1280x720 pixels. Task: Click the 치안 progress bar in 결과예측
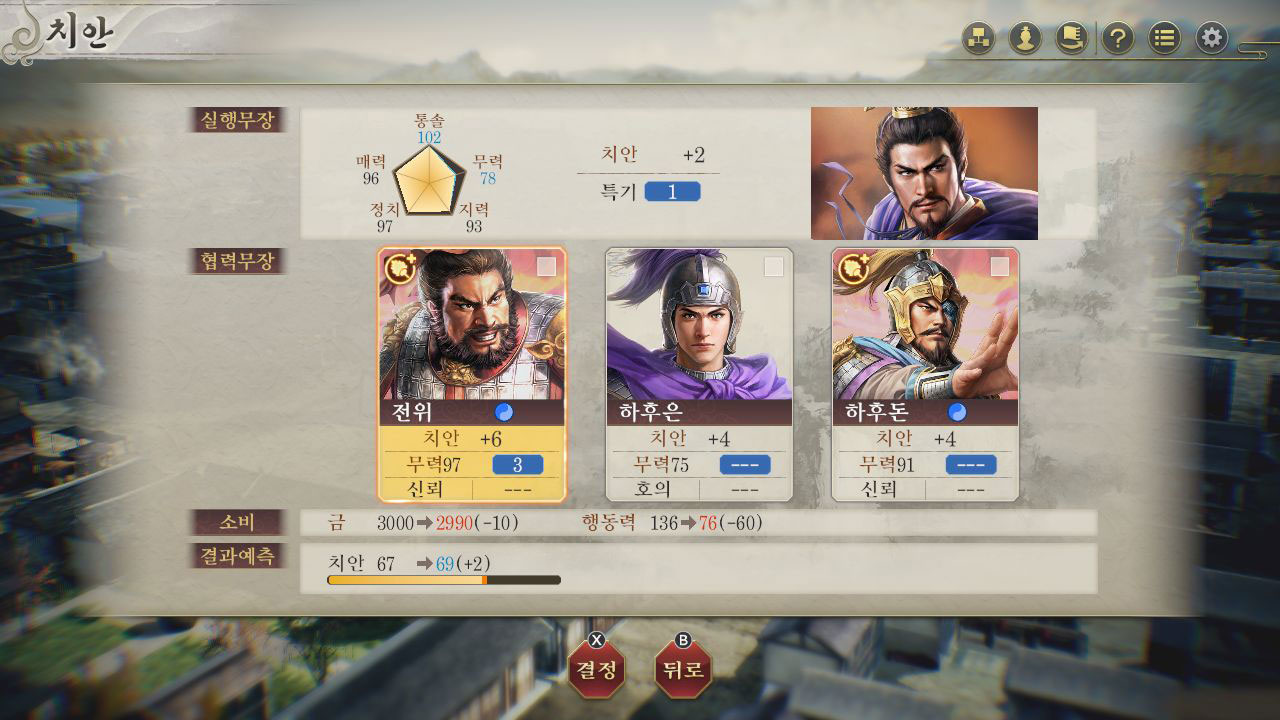point(444,580)
